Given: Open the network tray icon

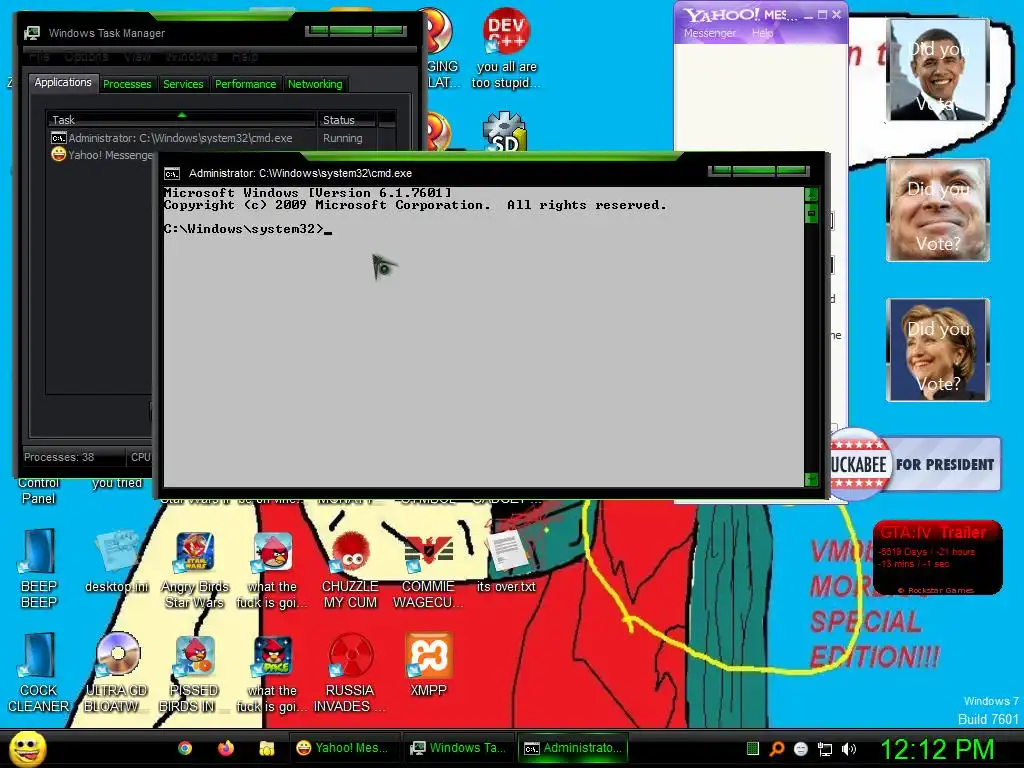Looking at the screenshot, I should coord(825,749).
